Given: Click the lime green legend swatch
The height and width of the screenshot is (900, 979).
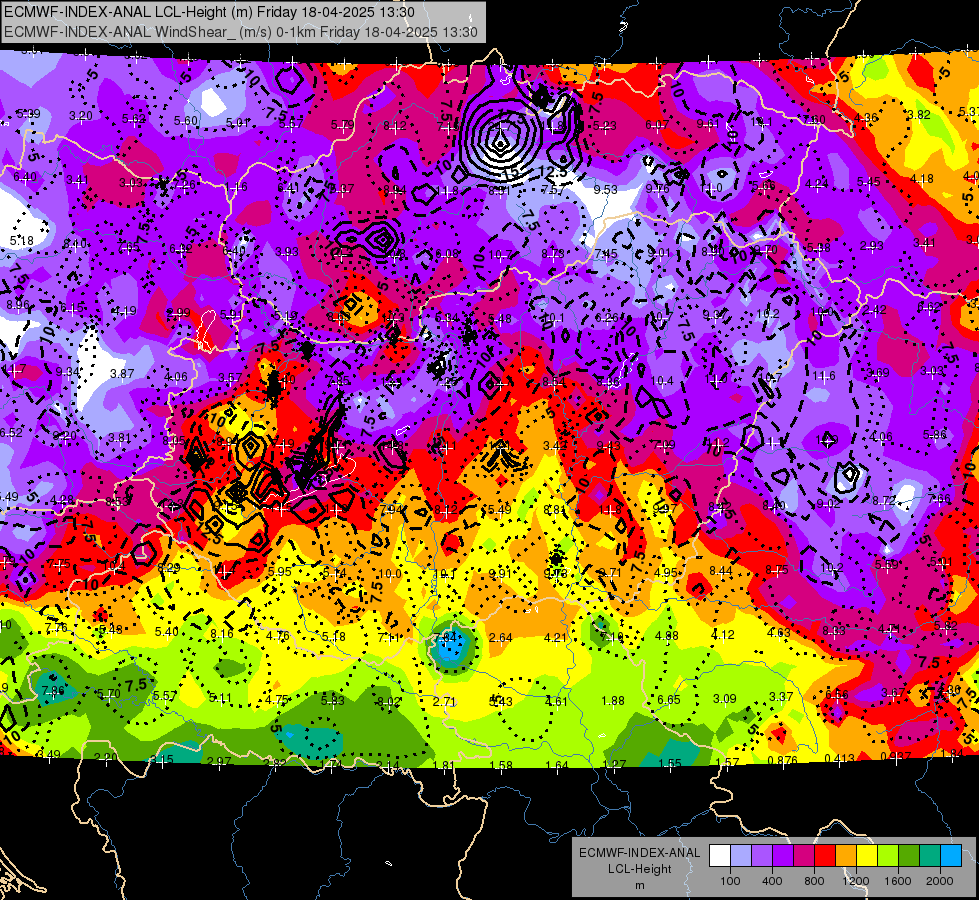Looking at the screenshot, I should click(887, 856).
